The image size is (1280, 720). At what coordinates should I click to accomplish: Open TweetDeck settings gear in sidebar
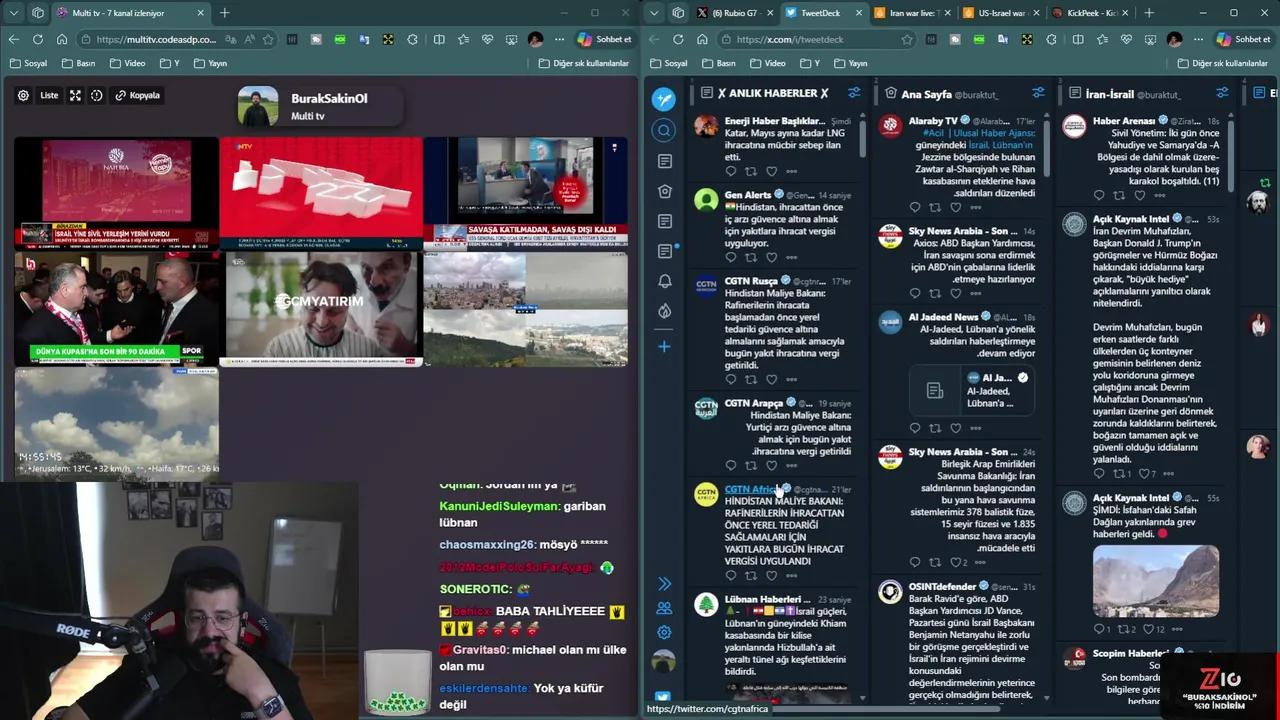(x=664, y=632)
